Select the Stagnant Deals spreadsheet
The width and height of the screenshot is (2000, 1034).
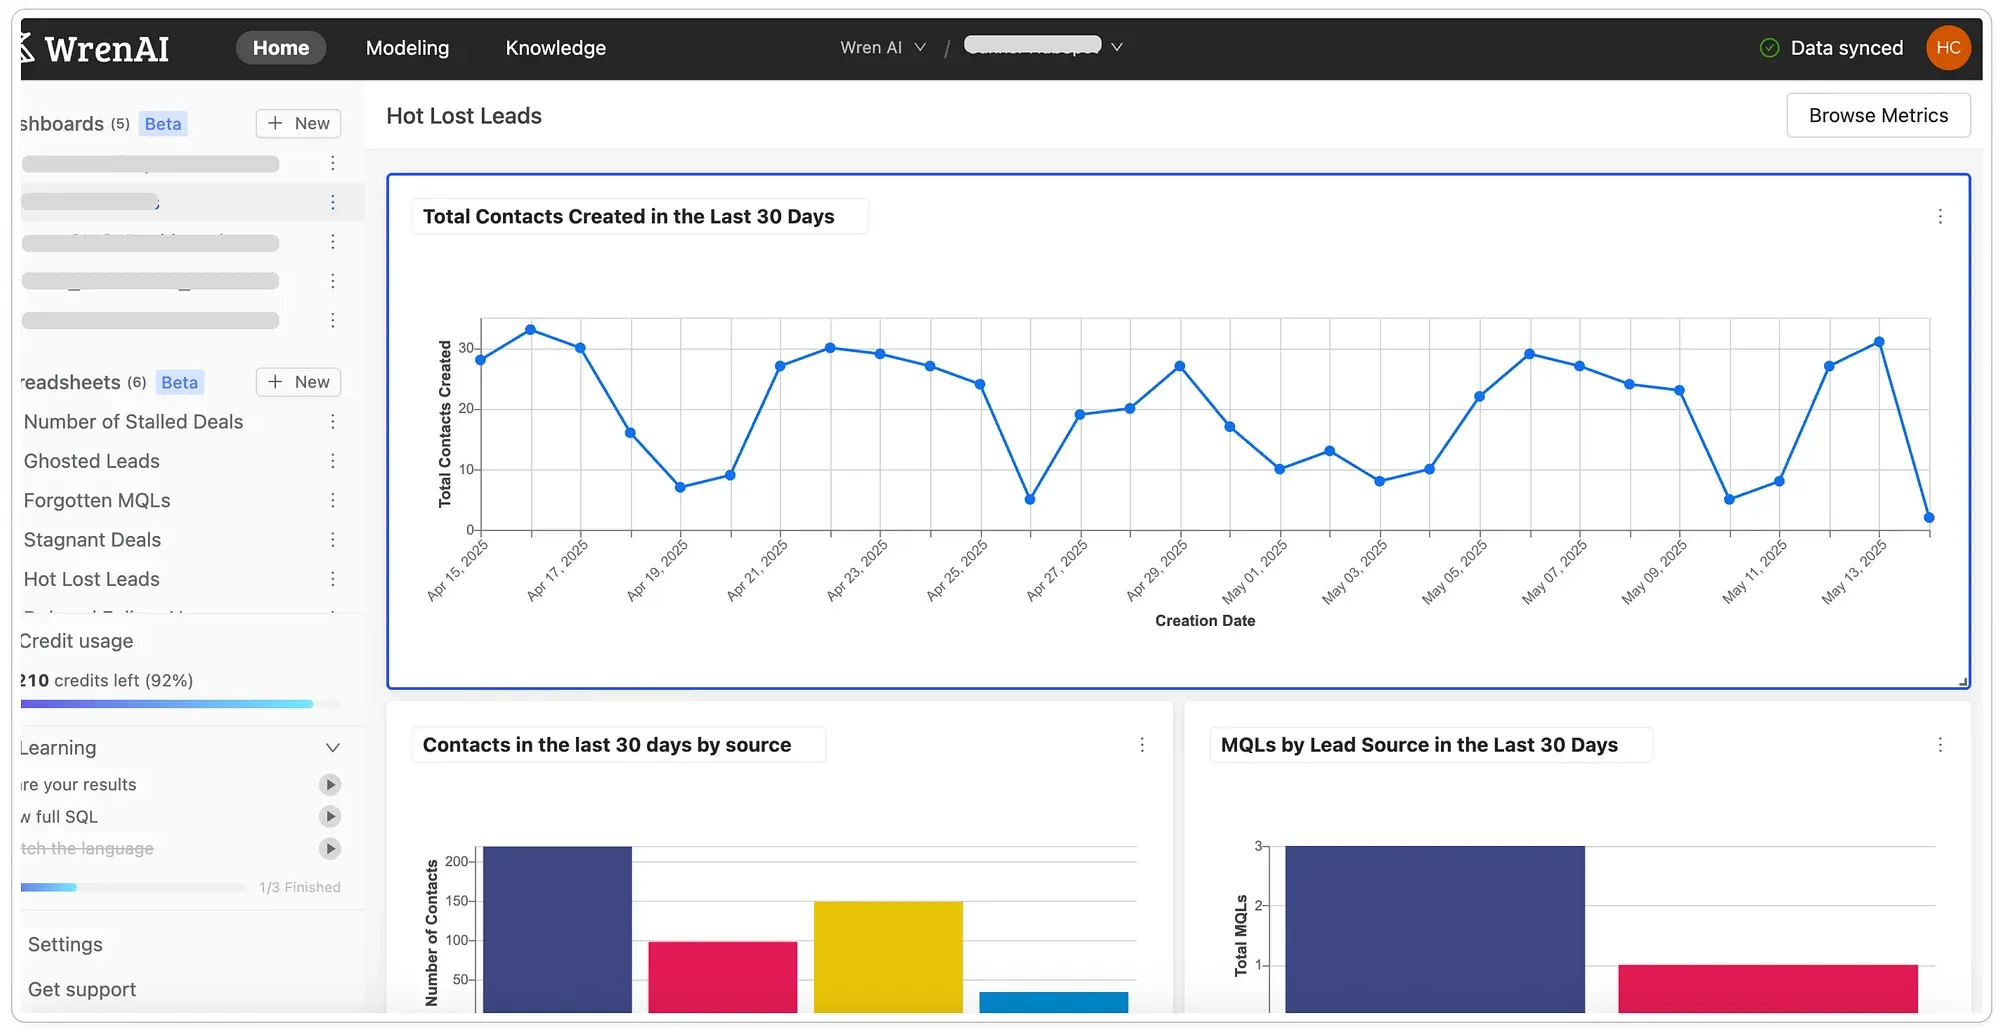pos(91,540)
